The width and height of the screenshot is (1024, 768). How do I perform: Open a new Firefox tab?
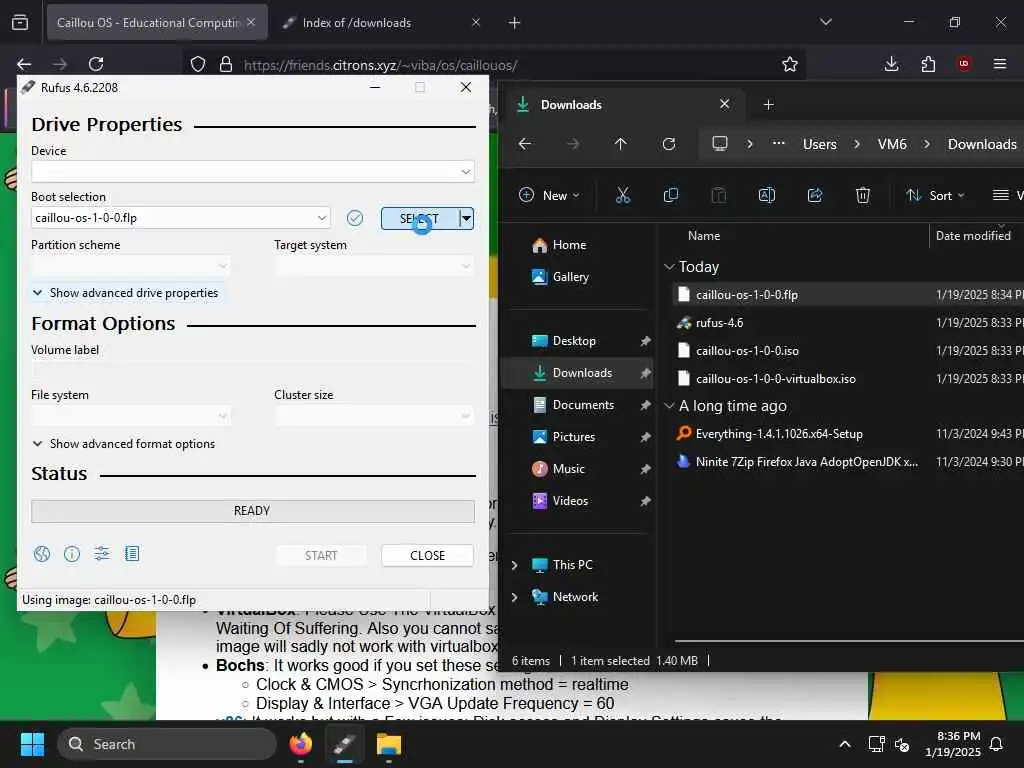point(515,23)
